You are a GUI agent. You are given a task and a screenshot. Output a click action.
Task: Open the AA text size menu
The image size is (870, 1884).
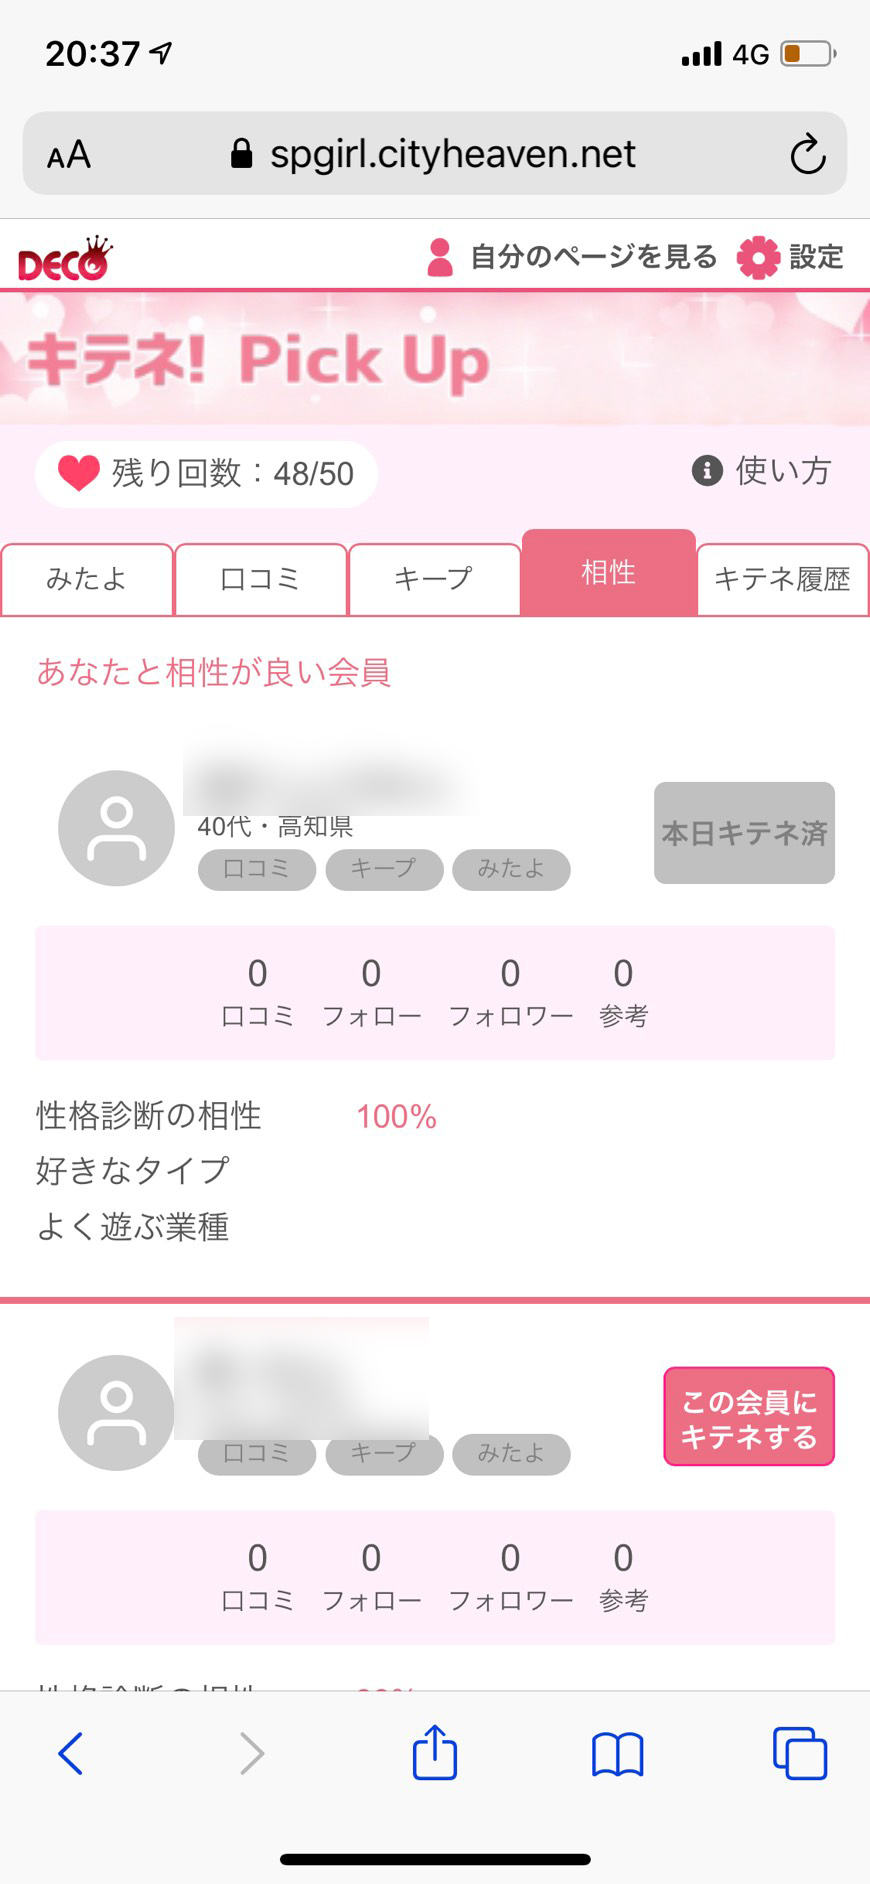[69, 155]
